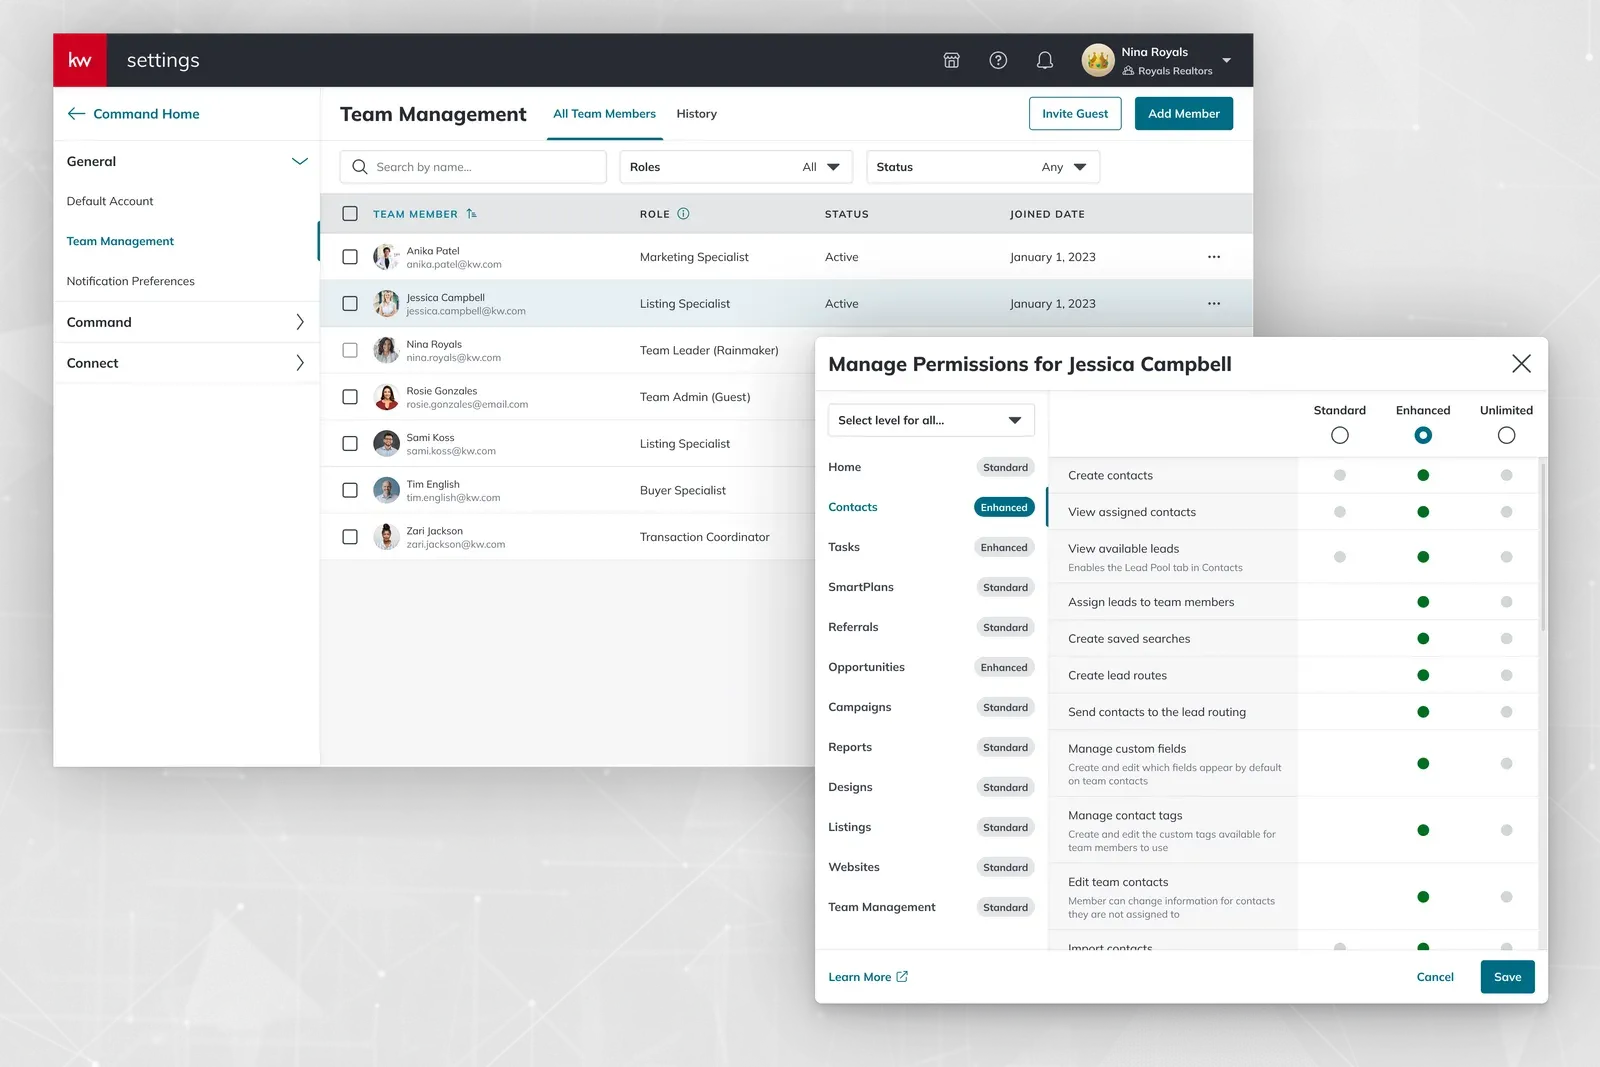Image resolution: width=1600 pixels, height=1067 pixels.
Task: Open Default Account settings
Action: click(x=110, y=201)
